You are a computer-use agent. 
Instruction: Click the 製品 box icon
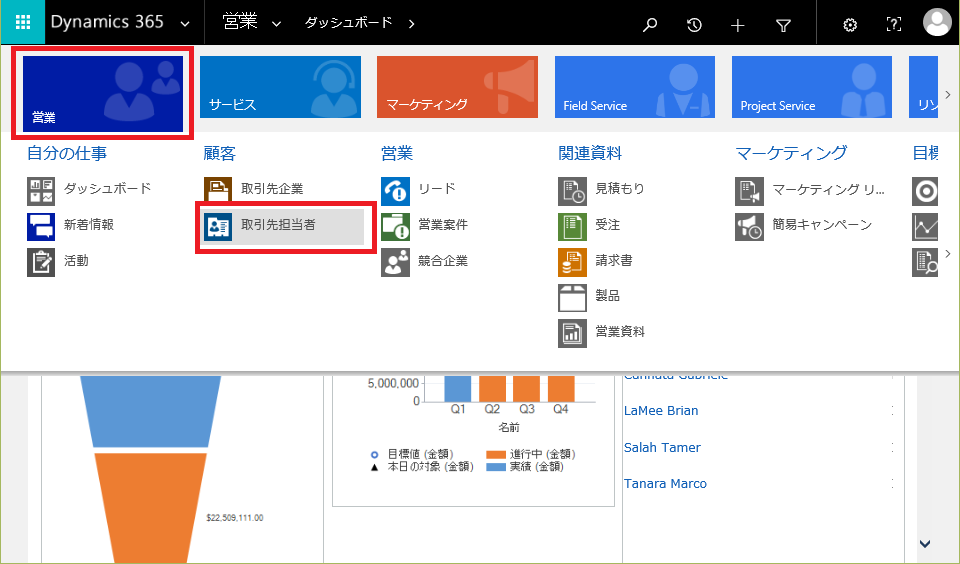coord(572,298)
